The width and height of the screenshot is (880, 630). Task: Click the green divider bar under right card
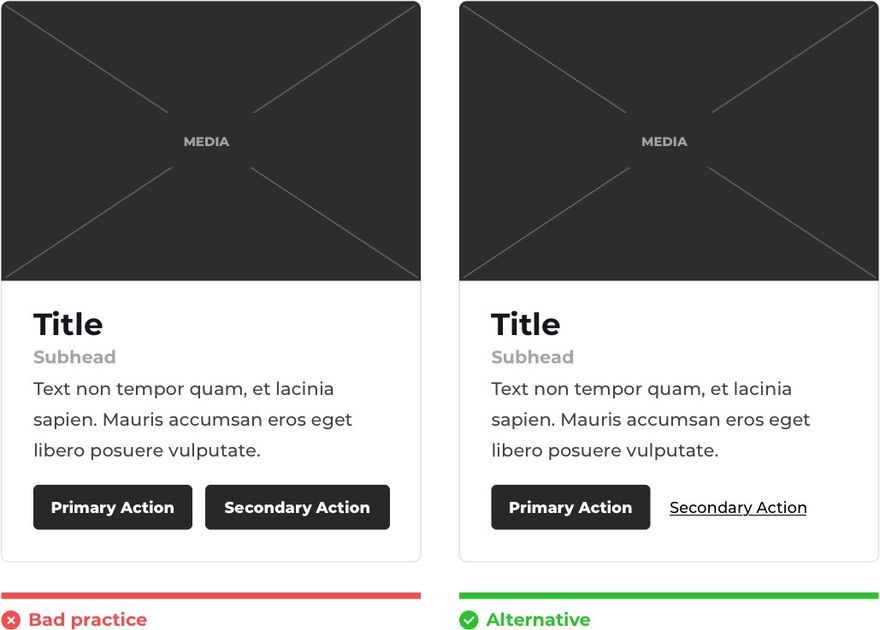[669, 596]
